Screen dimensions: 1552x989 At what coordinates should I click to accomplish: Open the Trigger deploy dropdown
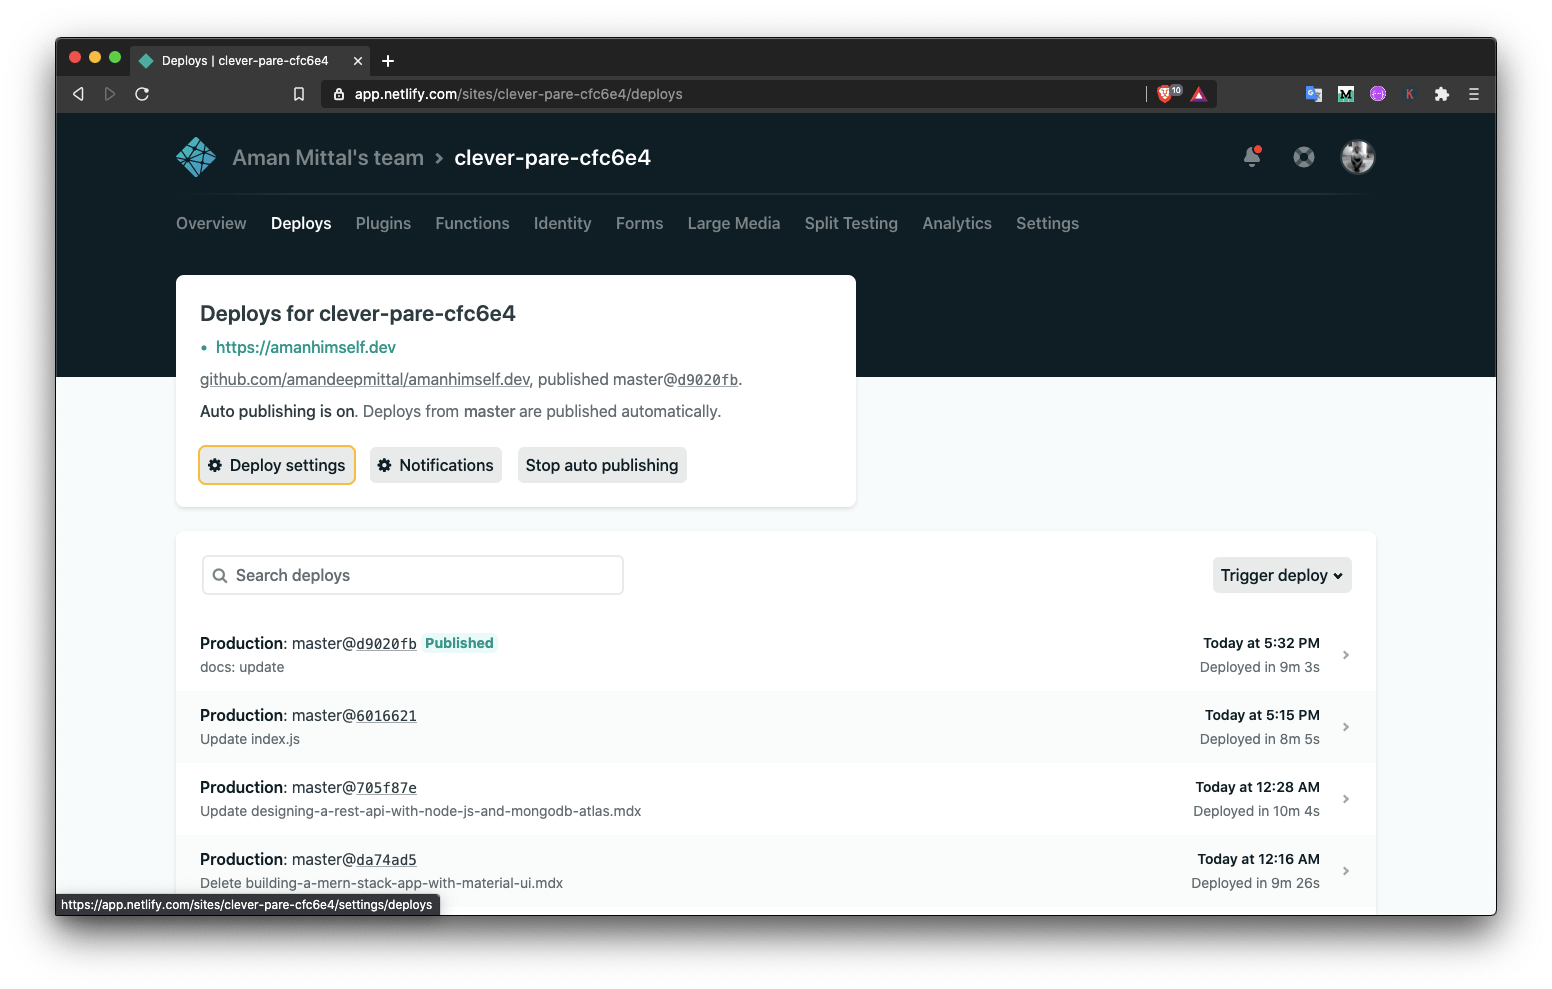click(x=1282, y=575)
